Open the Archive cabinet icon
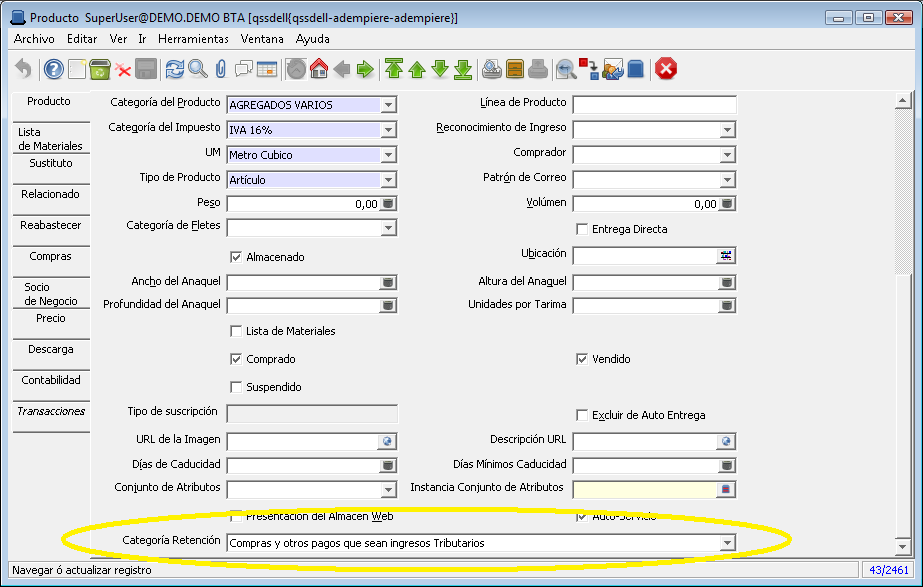This screenshot has width=923, height=587. click(514, 69)
